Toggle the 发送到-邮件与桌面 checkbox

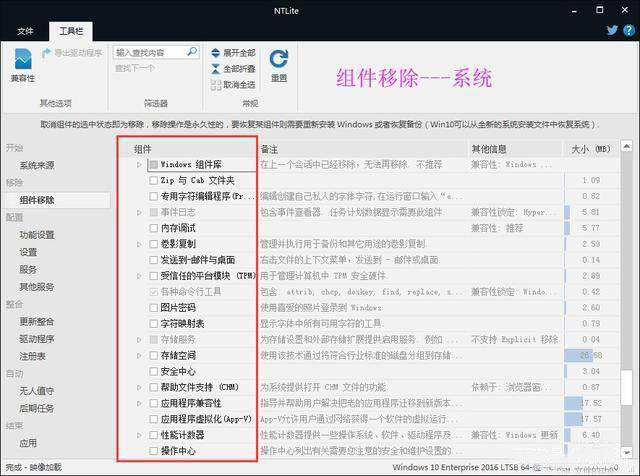(x=153, y=260)
